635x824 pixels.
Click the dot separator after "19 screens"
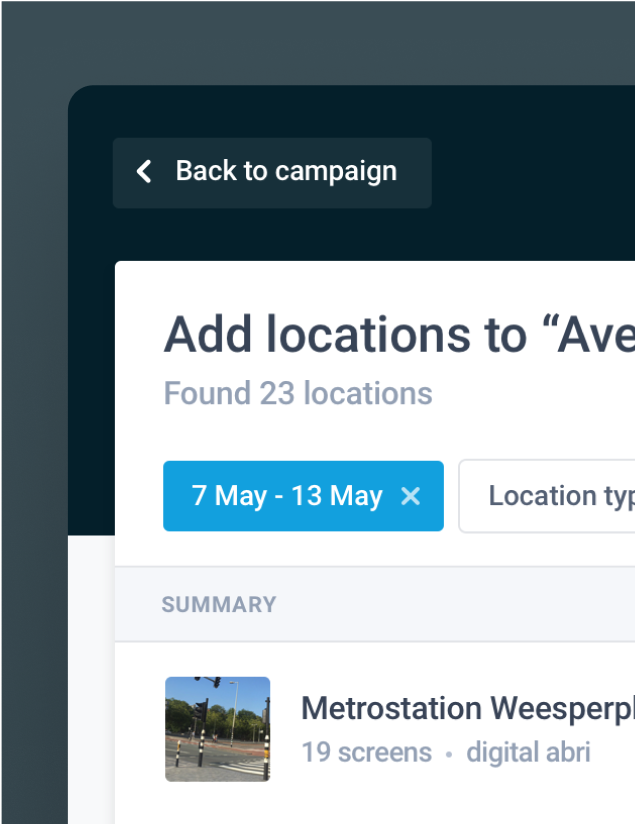coord(449,753)
